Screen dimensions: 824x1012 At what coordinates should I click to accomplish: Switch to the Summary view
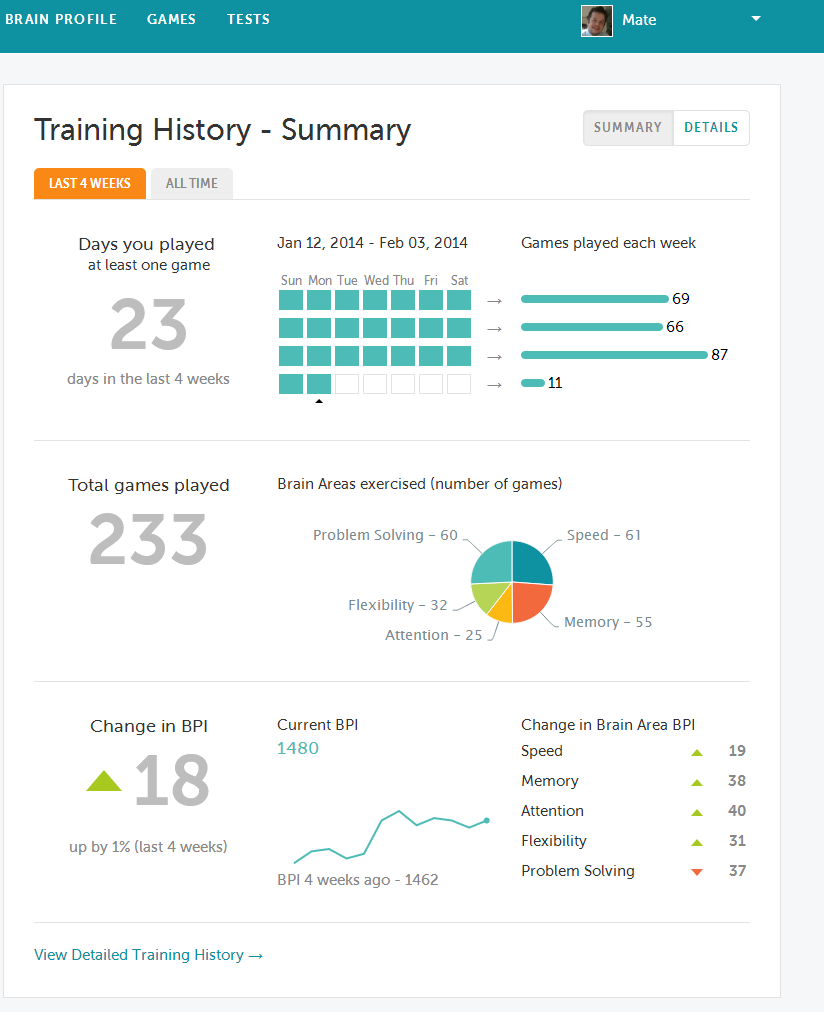tap(628, 128)
